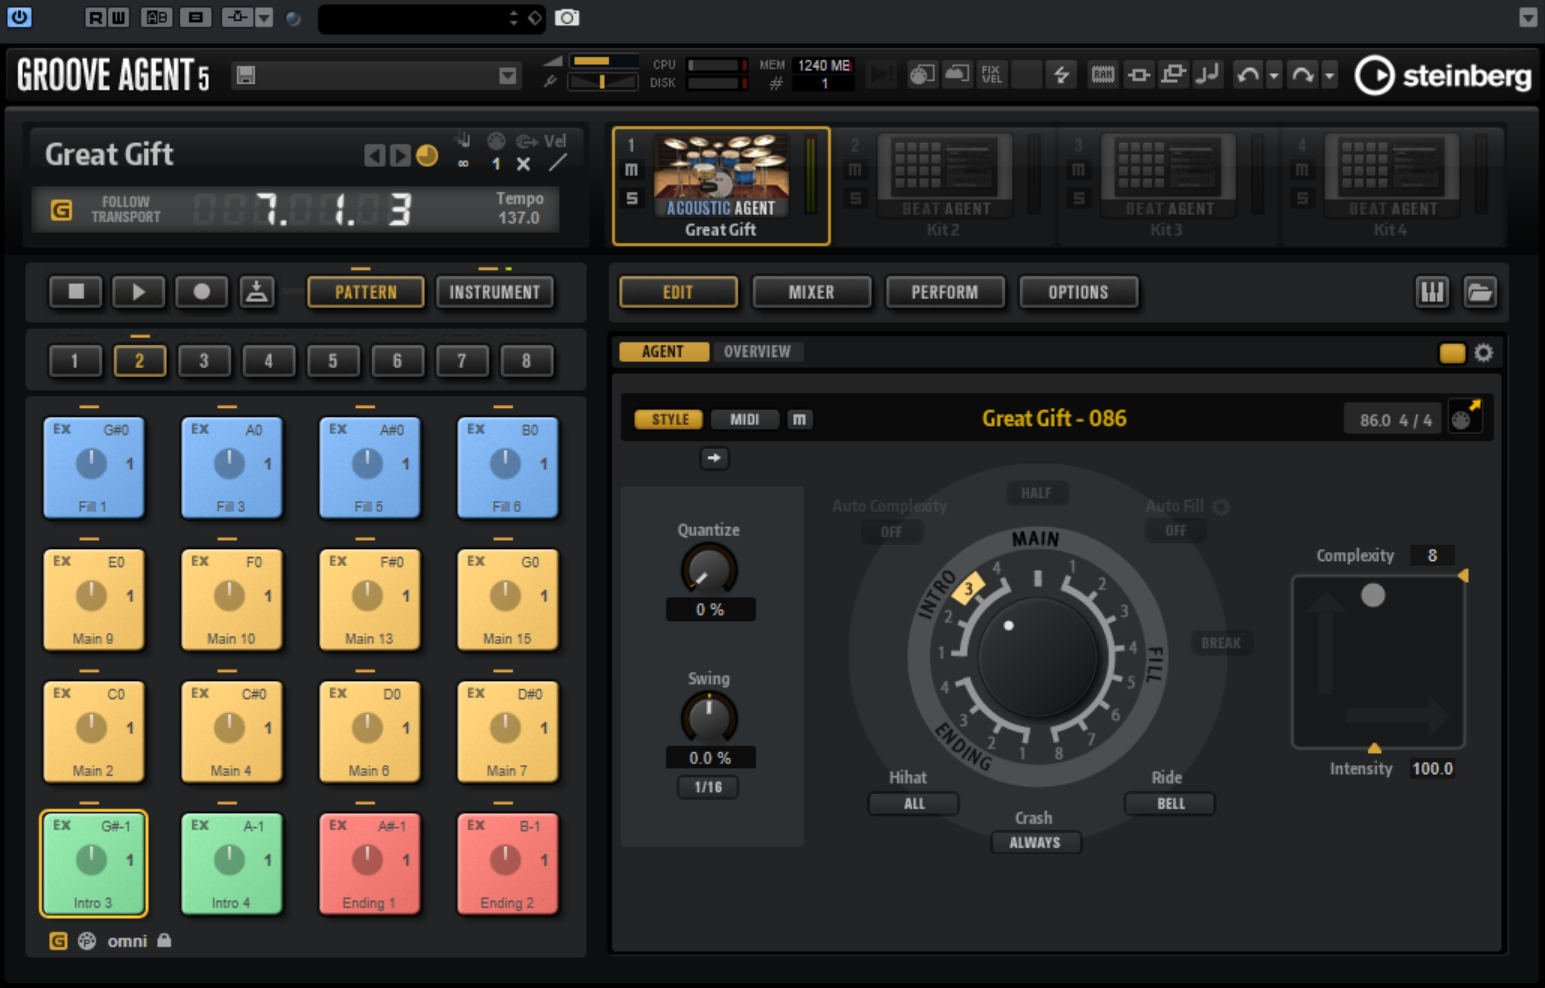Image resolution: width=1545 pixels, height=988 pixels.
Task: Enable Read automation button
Action: pyautogui.click(x=95, y=17)
